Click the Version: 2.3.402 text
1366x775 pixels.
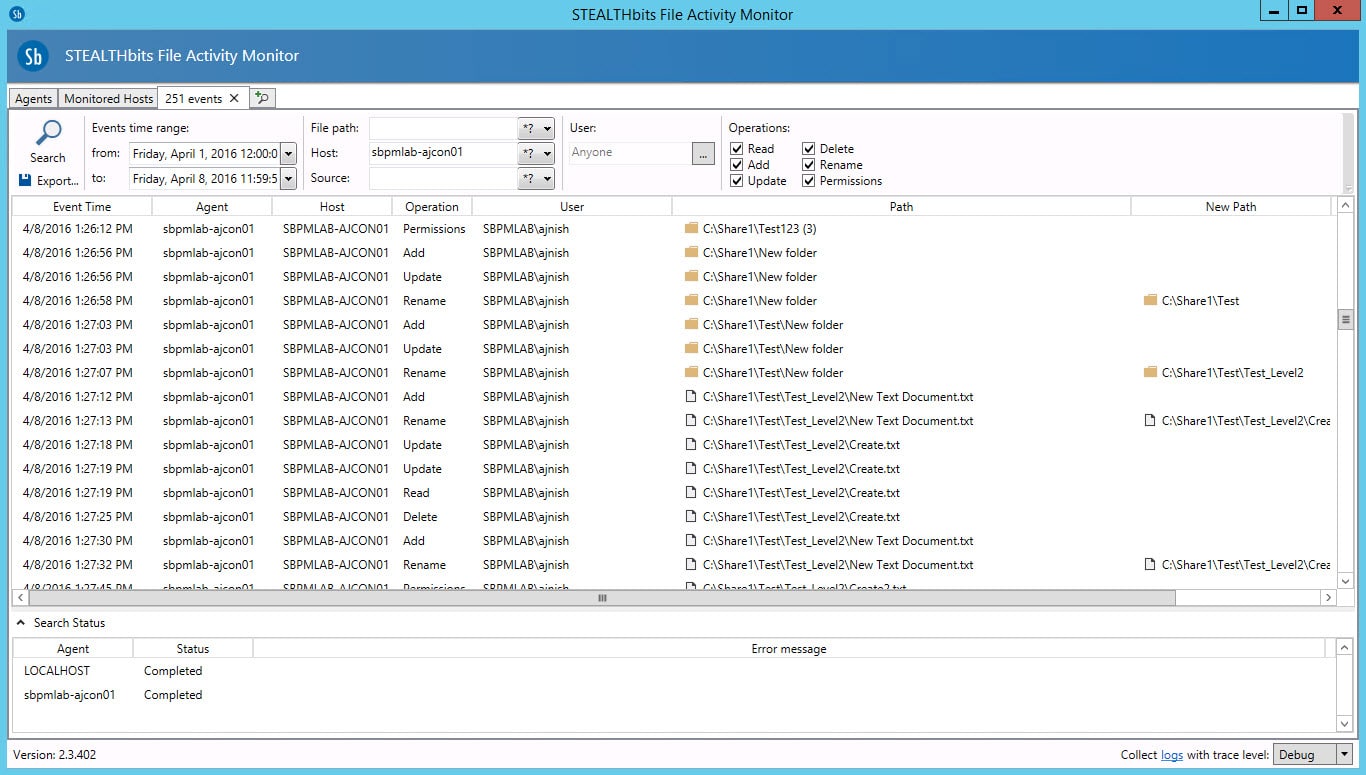(55, 755)
